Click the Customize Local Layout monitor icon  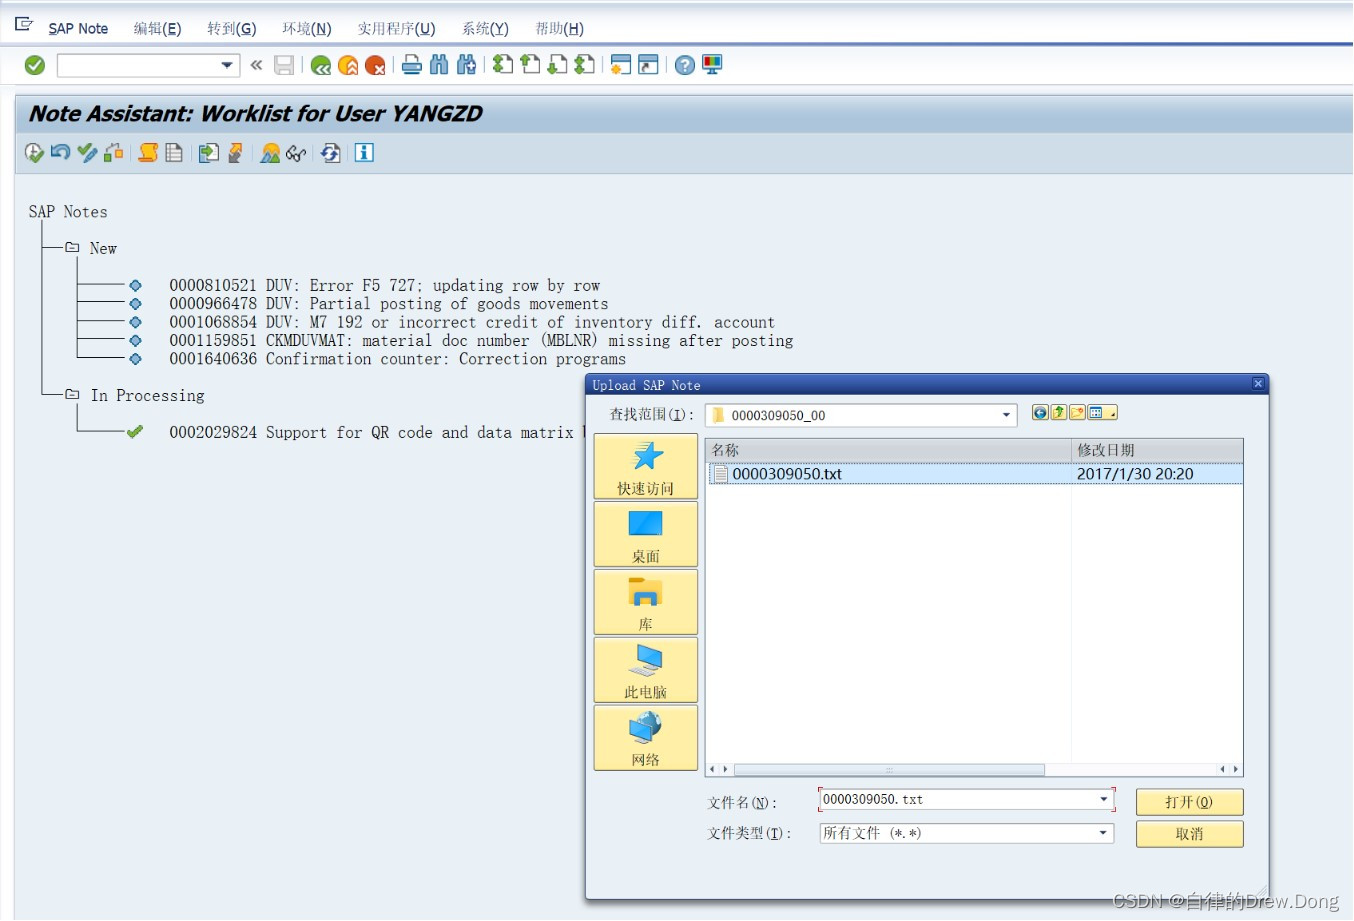(x=712, y=65)
